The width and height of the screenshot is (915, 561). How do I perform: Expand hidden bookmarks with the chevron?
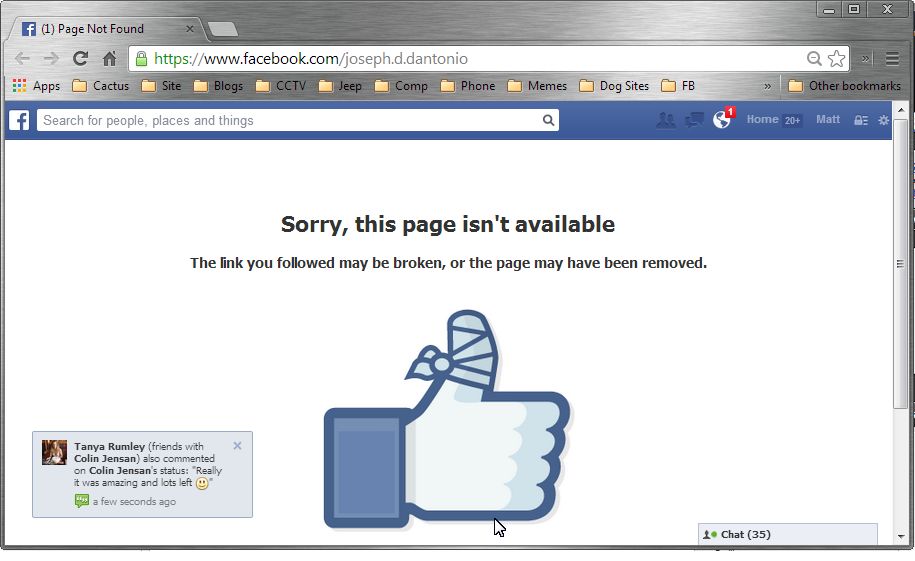[x=767, y=86]
